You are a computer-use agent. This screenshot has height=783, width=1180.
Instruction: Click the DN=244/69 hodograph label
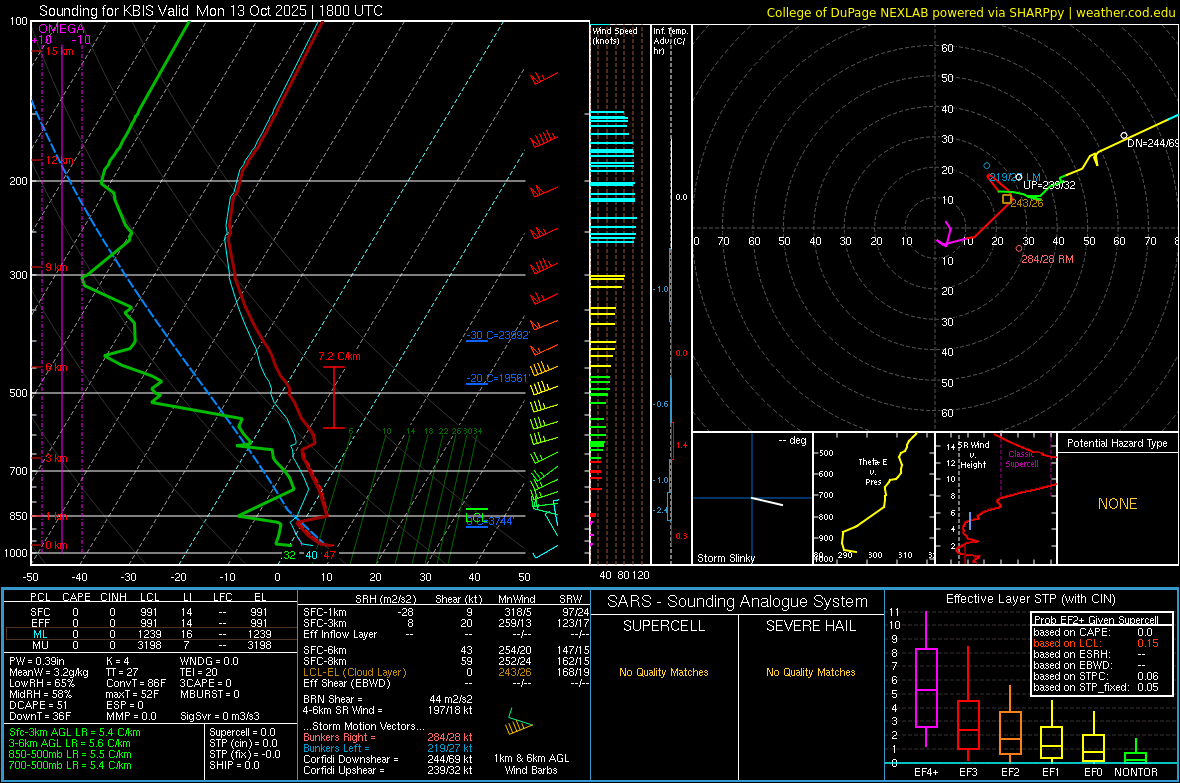coord(1153,143)
